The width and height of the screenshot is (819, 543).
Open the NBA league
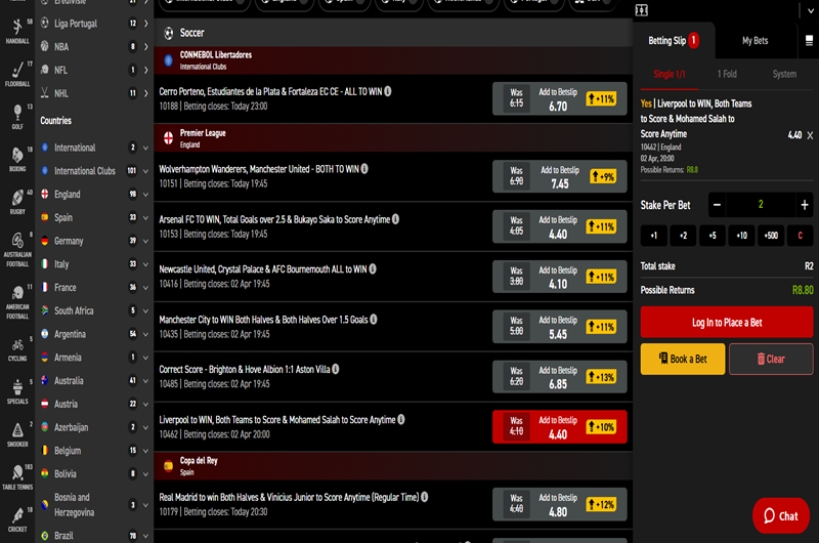96,46
